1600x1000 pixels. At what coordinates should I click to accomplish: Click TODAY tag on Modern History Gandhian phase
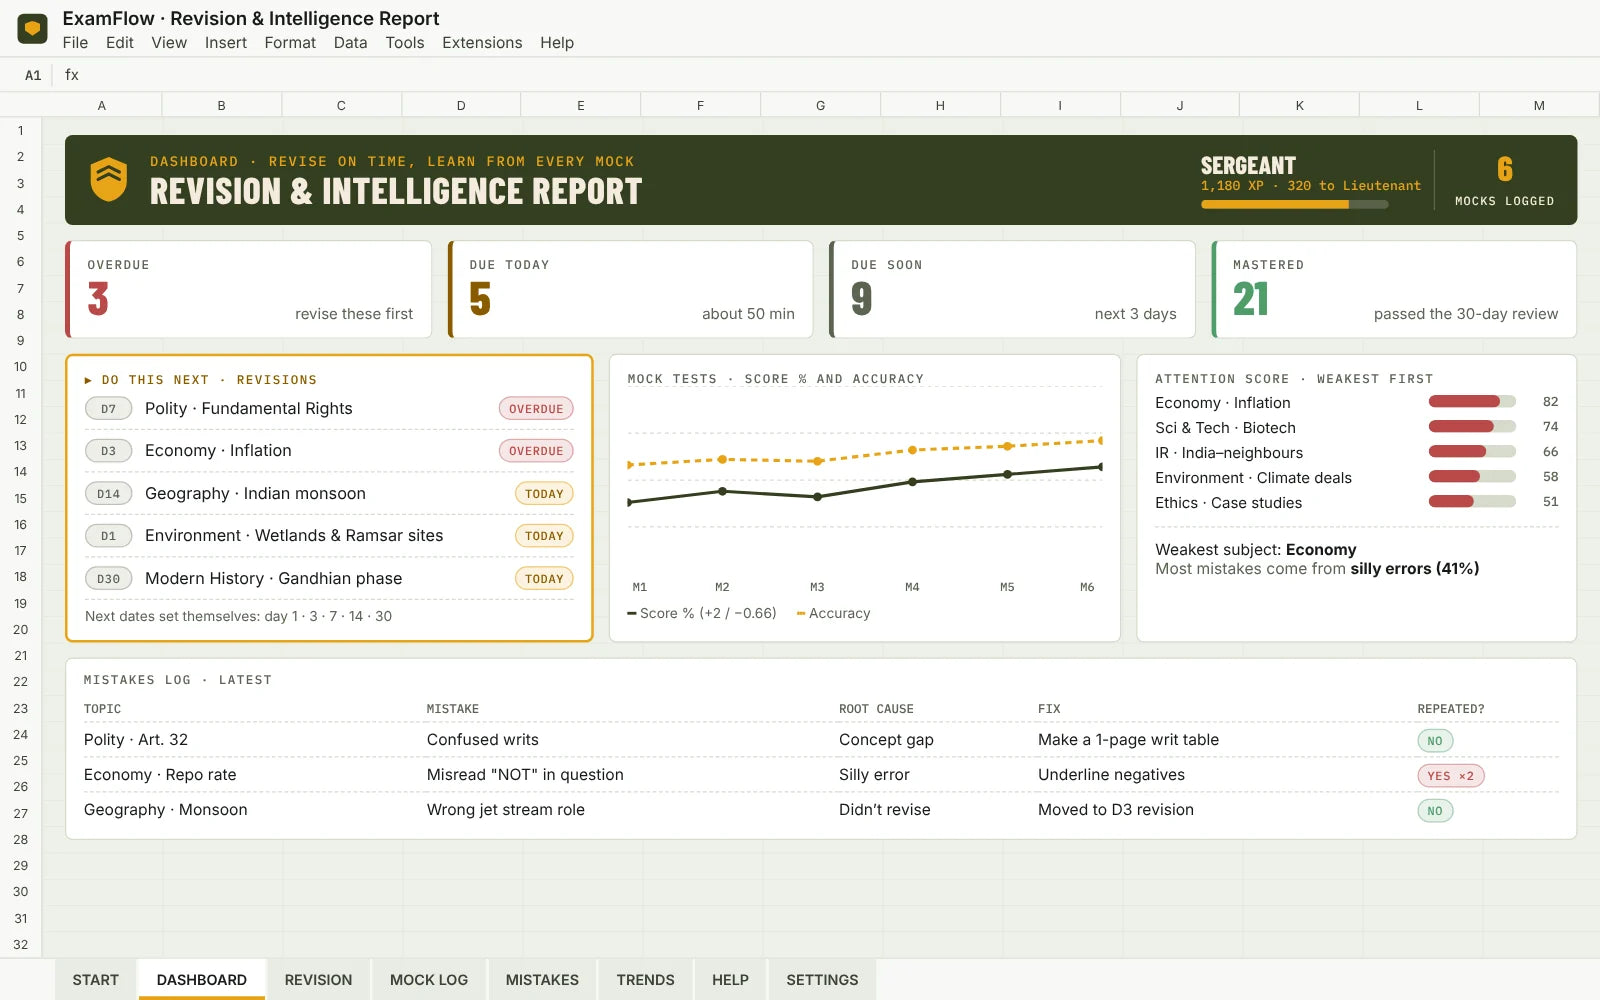[544, 579]
